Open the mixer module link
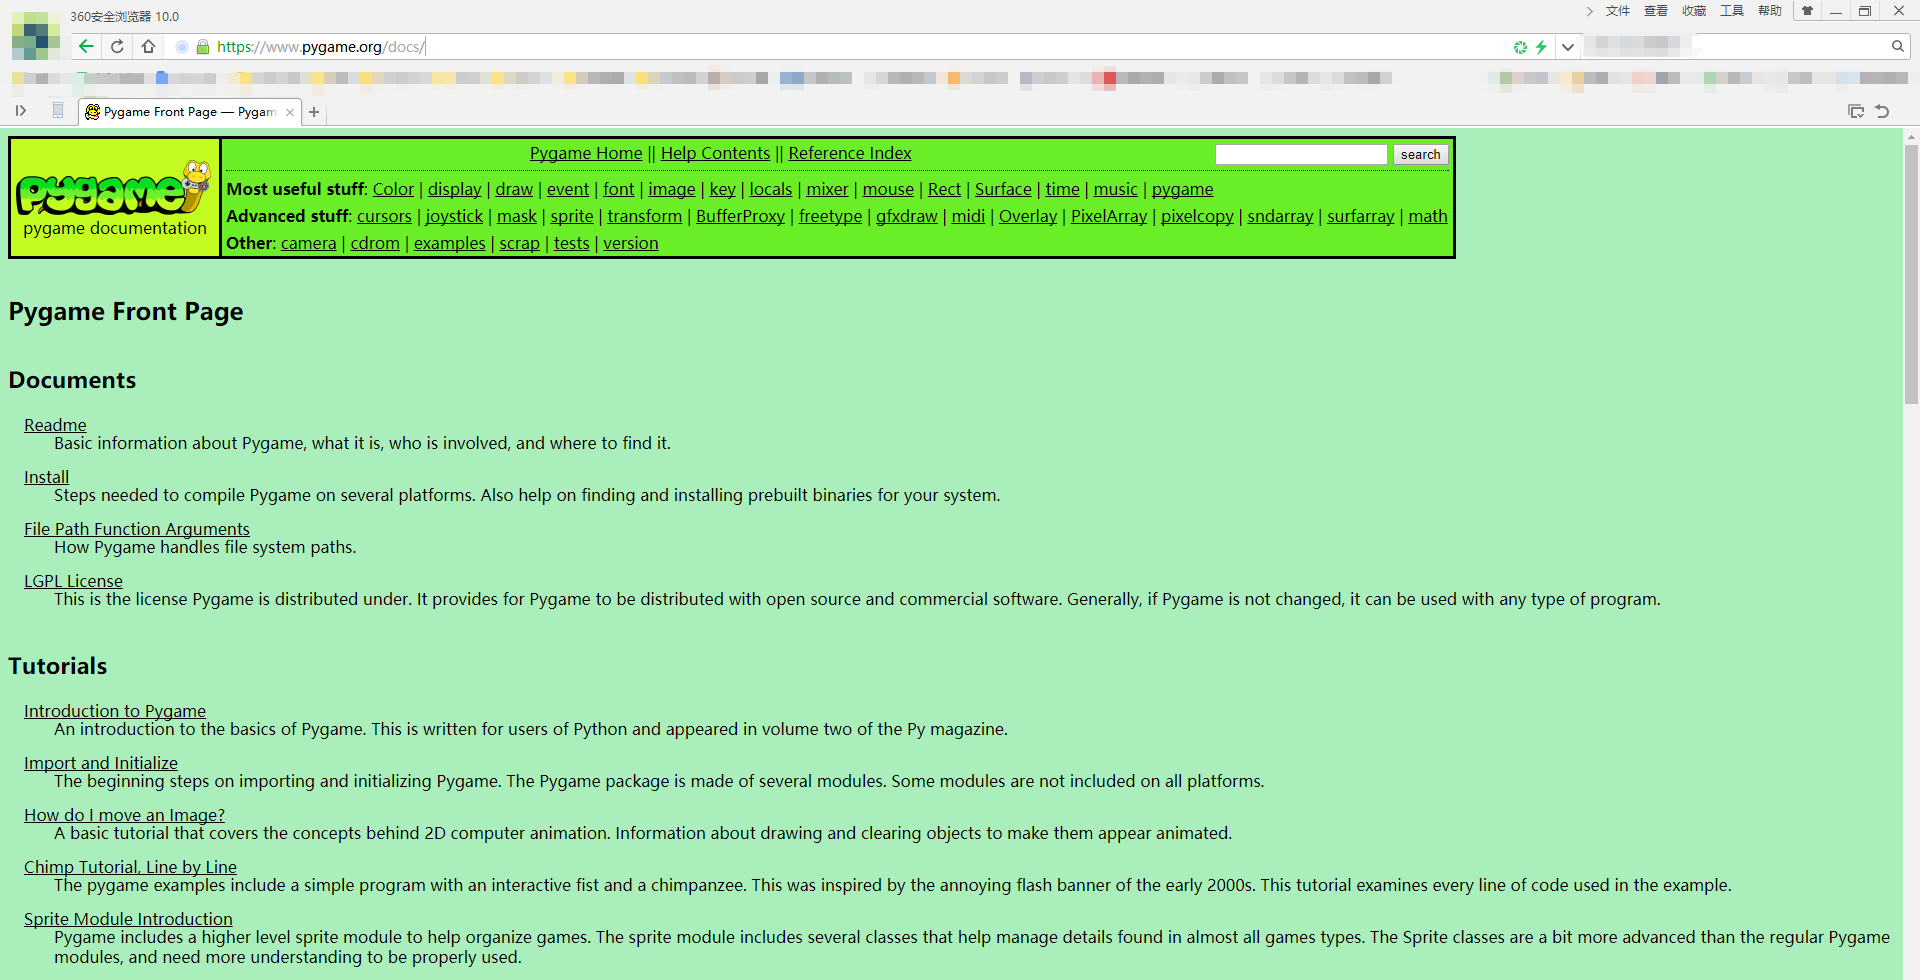The width and height of the screenshot is (1920, 980). (827, 189)
